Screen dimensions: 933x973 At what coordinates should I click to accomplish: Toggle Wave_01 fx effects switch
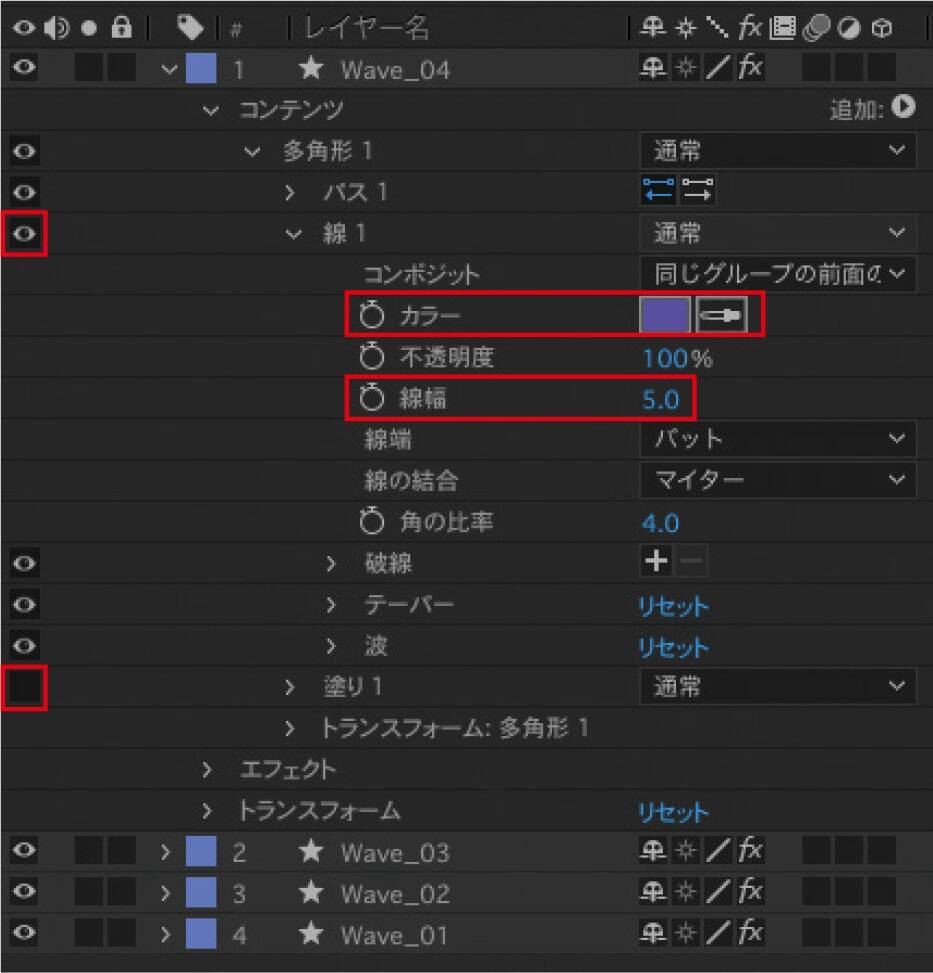point(750,932)
